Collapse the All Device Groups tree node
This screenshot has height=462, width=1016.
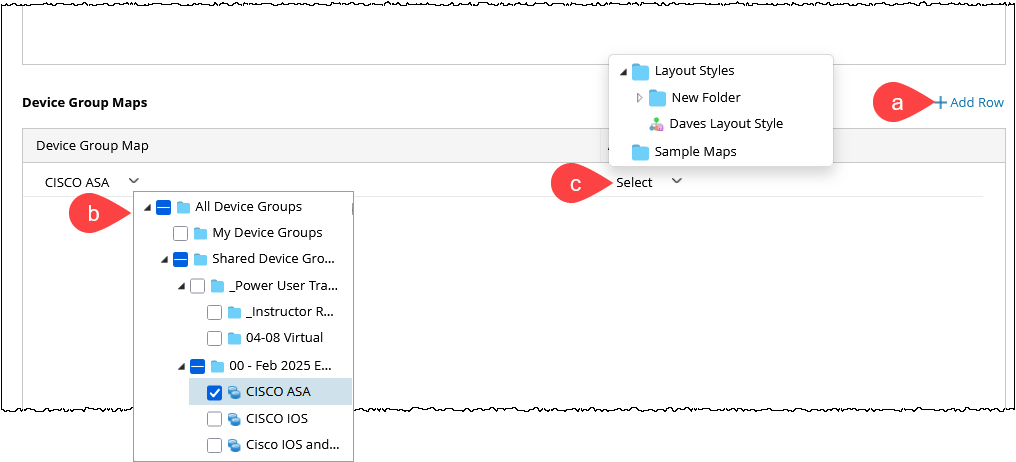[x=148, y=208]
